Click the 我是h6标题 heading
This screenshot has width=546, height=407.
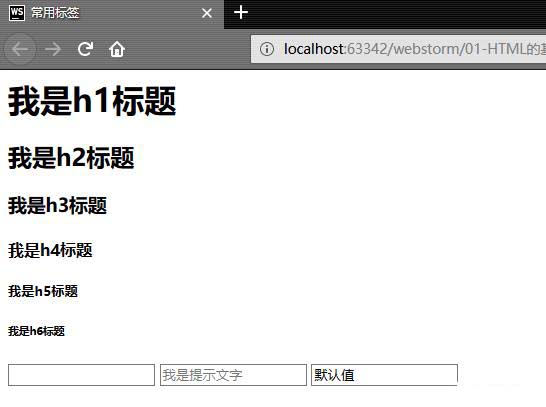[36, 331]
